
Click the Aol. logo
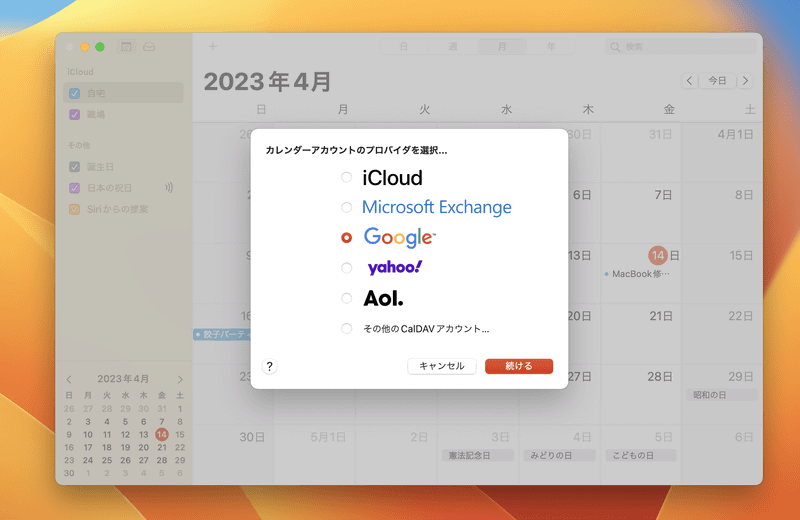point(383,299)
